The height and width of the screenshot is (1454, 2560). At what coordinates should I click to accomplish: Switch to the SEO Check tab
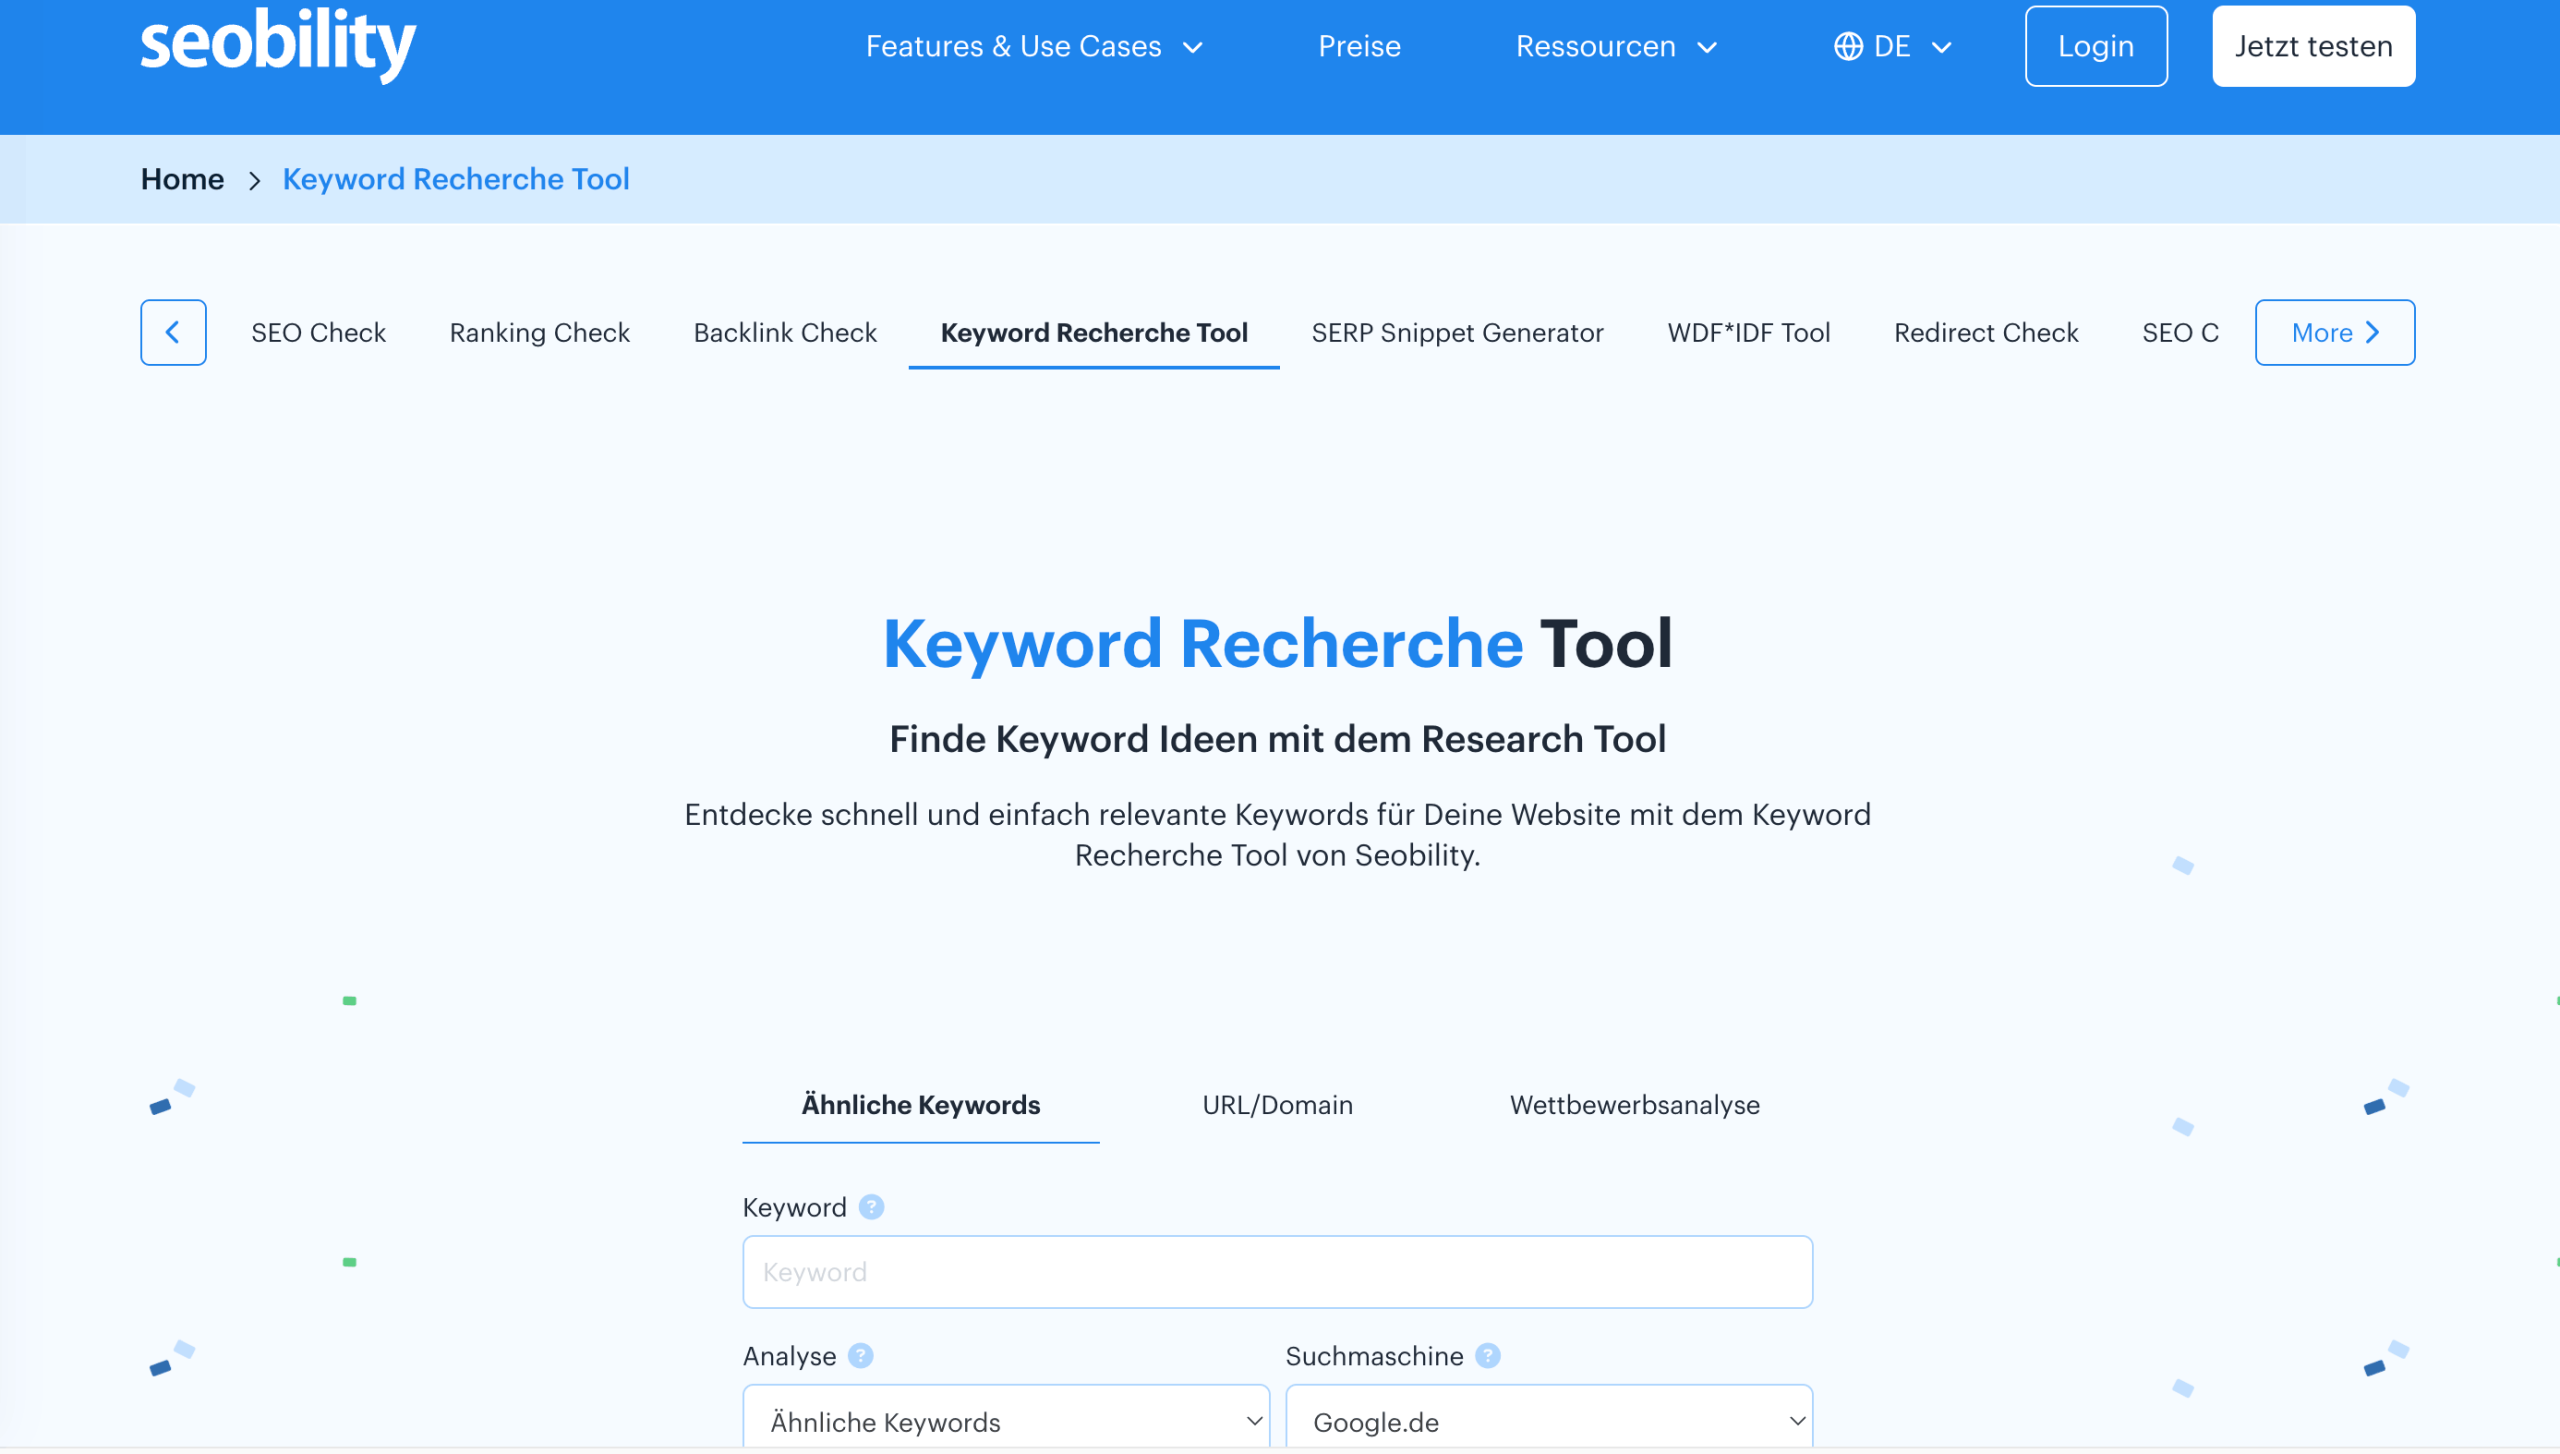[x=318, y=333]
